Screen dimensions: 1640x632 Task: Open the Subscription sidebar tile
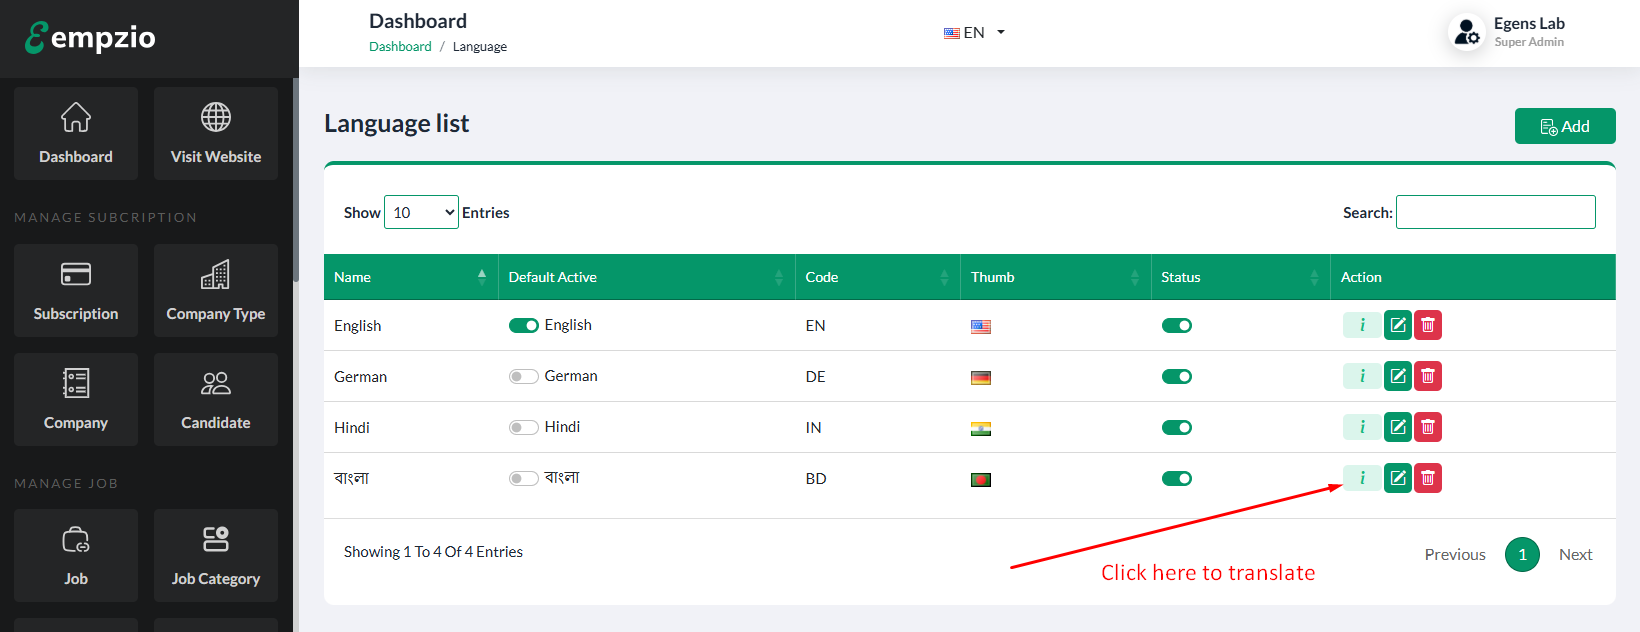[x=76, y=290]
